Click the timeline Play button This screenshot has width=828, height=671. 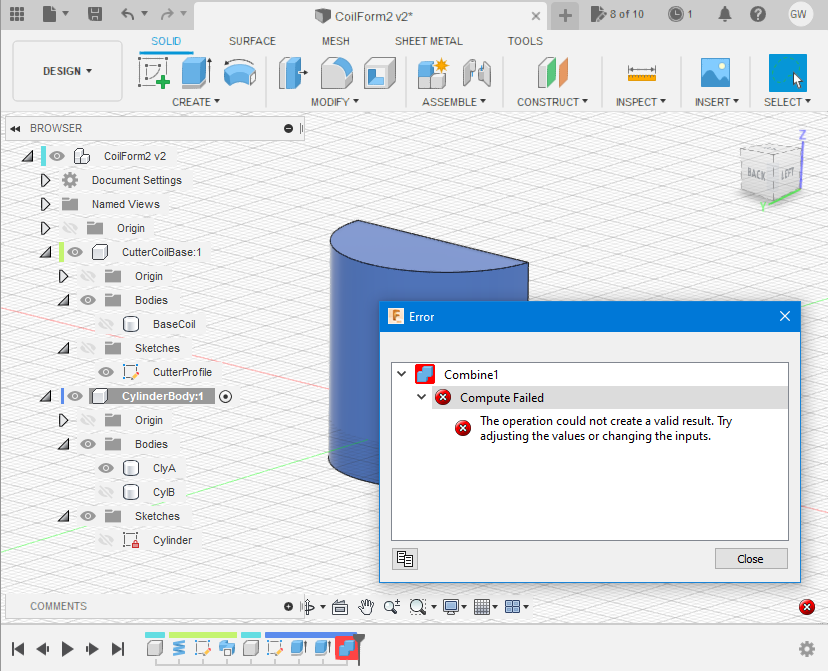(x=67, y=649)
